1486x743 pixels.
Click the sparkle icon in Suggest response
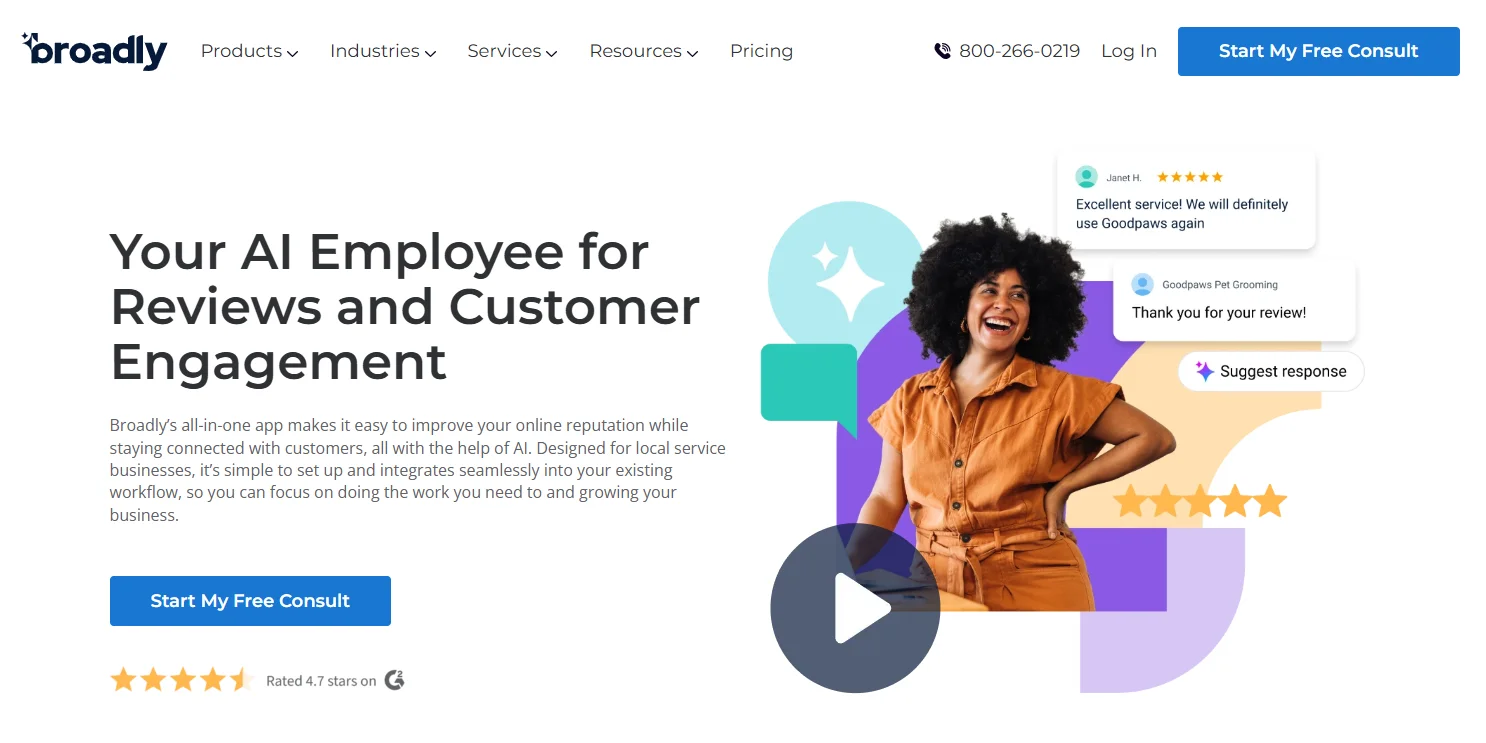tap(1205, 371)
